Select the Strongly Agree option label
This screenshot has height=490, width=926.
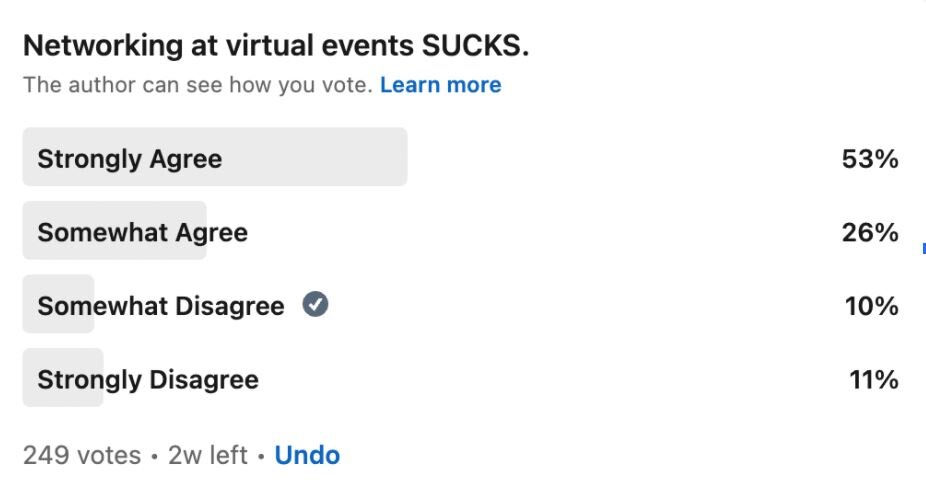[x=130, y=159]
